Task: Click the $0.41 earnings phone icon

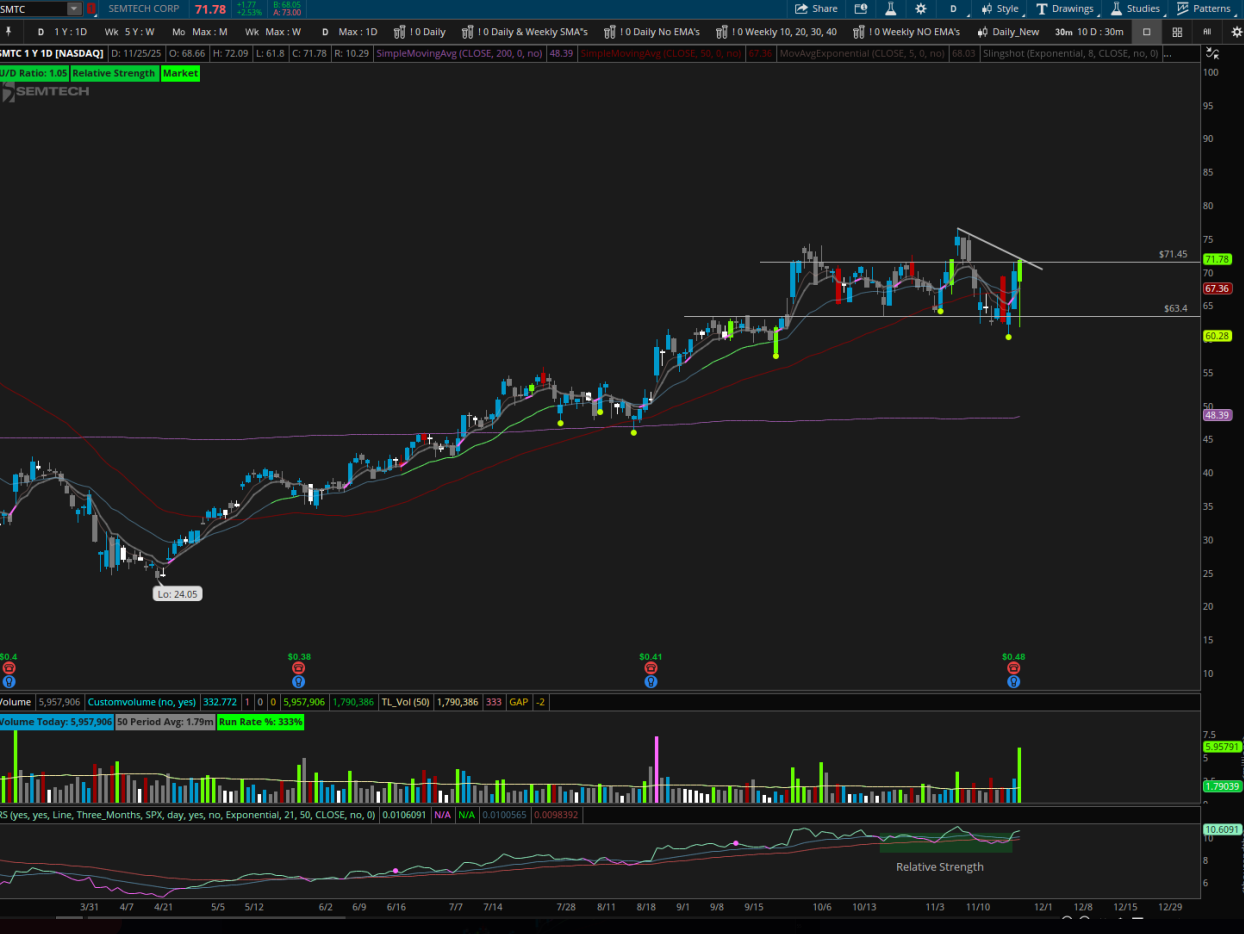Action: pos(651,668)
